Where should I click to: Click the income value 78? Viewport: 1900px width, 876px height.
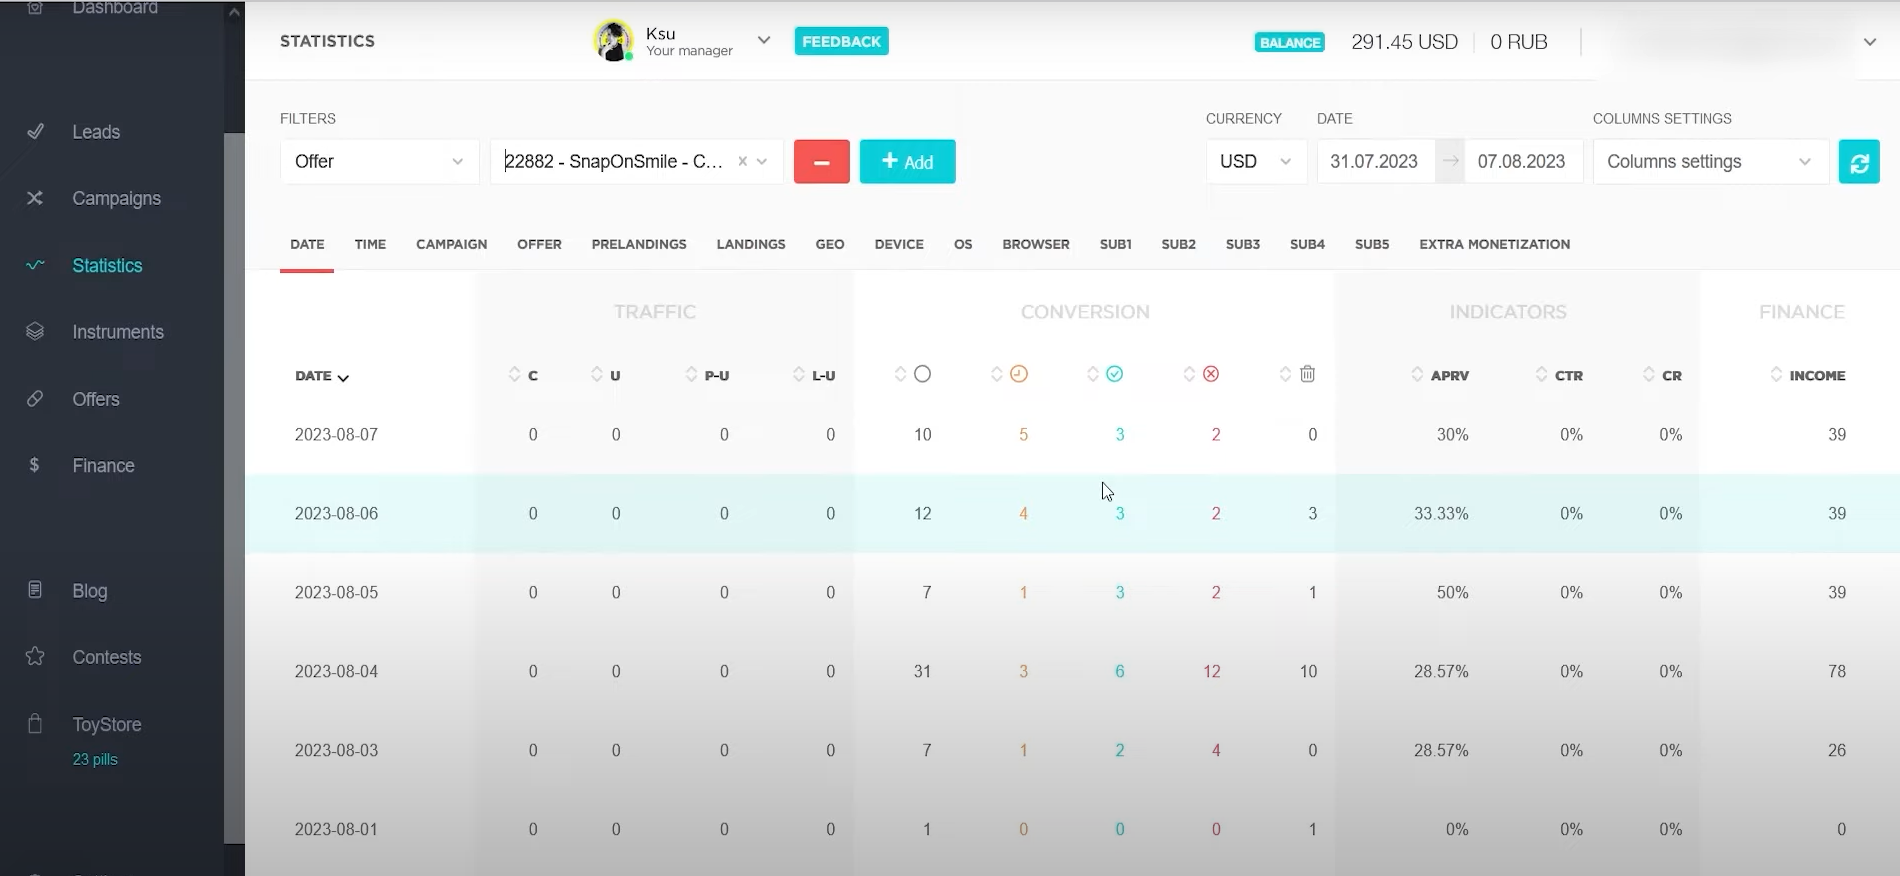(x=1837, y=671)
